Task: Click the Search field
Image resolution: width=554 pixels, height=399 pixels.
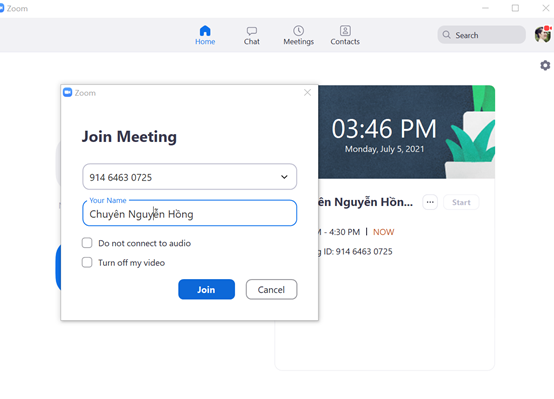Action: click(x=482, y=35)
